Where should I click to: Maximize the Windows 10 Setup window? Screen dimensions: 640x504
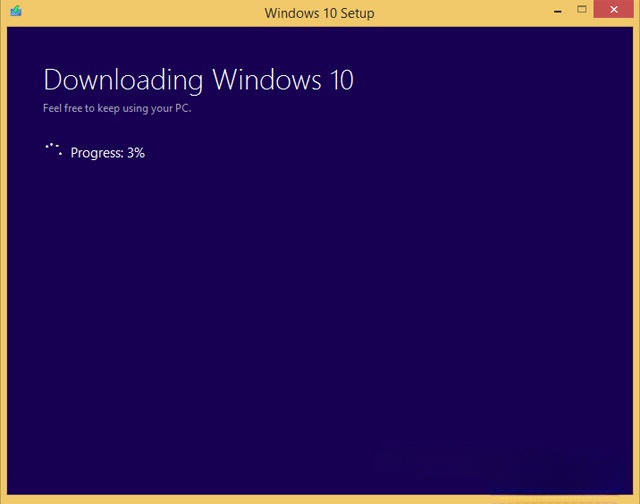click(x=582, y=9)
